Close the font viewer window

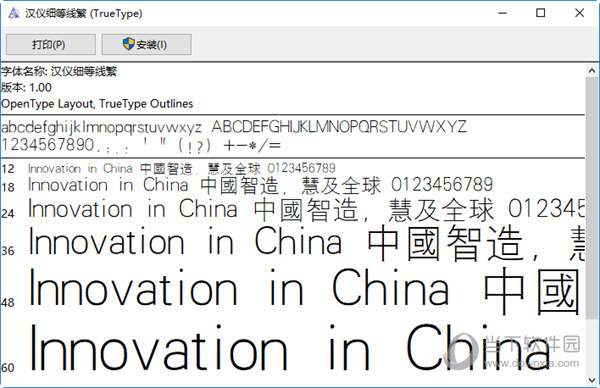(579, 13)
